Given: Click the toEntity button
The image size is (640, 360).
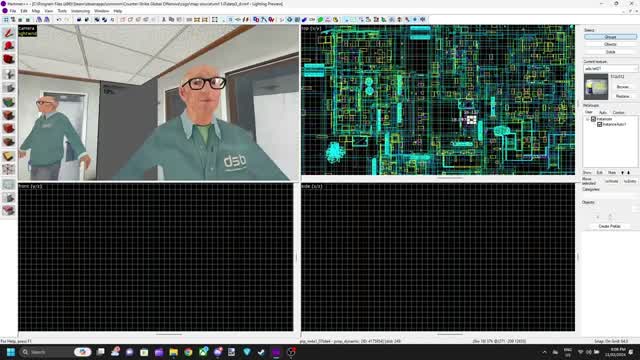Looking at the screenshot, I should [630, 181].
